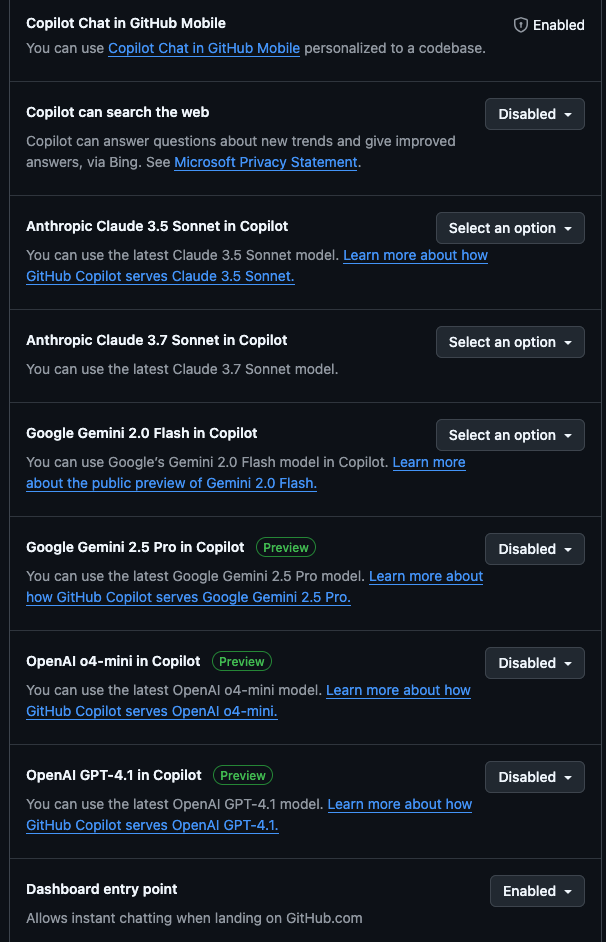Open the Gemini 2.0 Flash public preview link
Image resolution: width=606 pixels, height=942 pixels.
[170, 483]
